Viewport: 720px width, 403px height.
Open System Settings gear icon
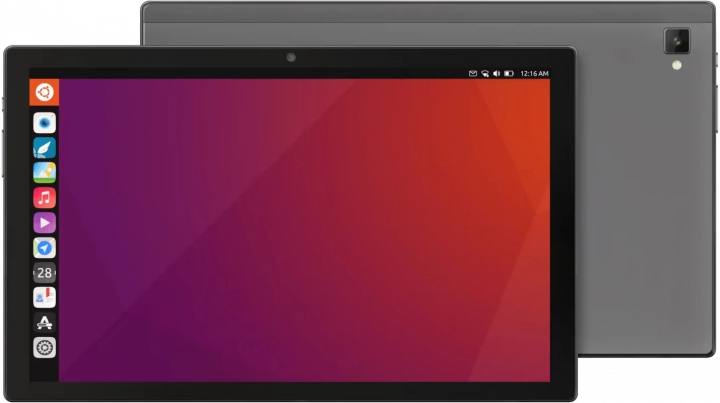coord(45,347)
